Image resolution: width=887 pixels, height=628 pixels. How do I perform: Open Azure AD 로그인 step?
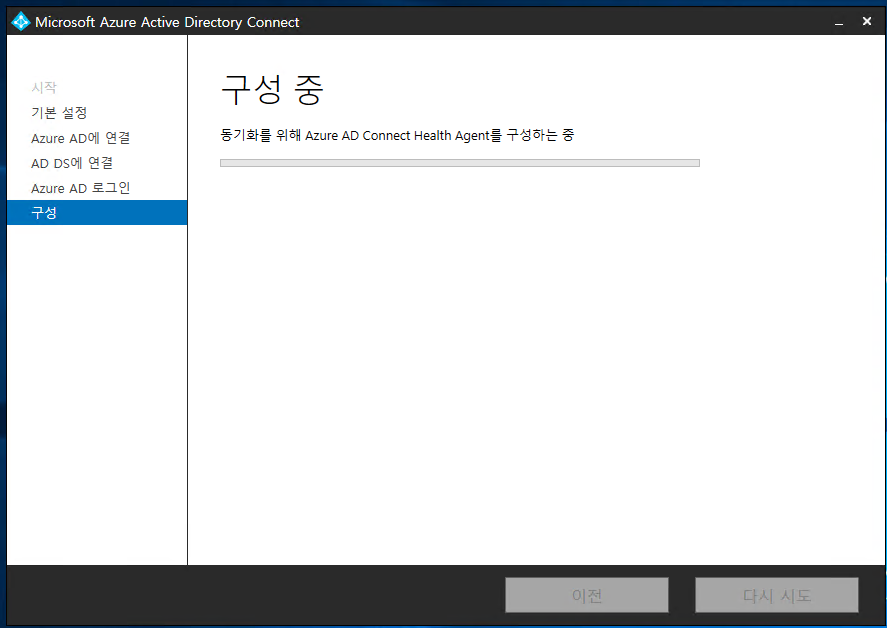(81, 188)
